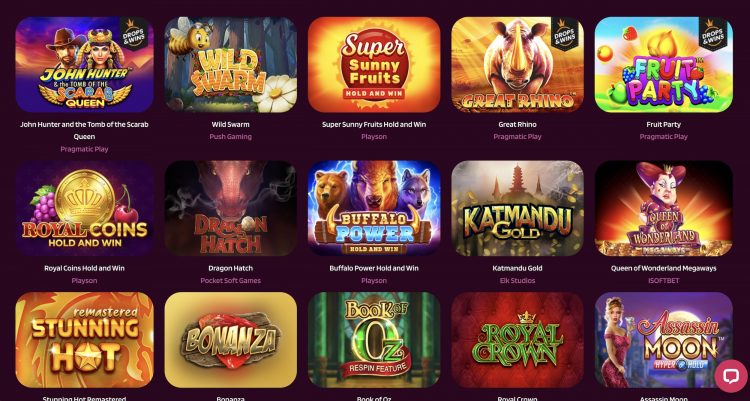Open the Bonanza game thumbnail
Screen dimensions: 750x401
pyautogui.click(x=231, y=340)
